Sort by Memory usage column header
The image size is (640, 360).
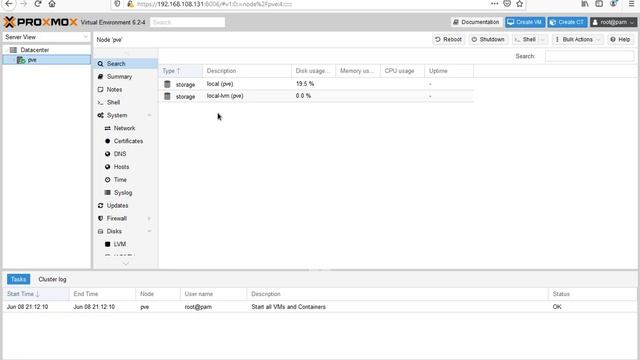[358, 71]
